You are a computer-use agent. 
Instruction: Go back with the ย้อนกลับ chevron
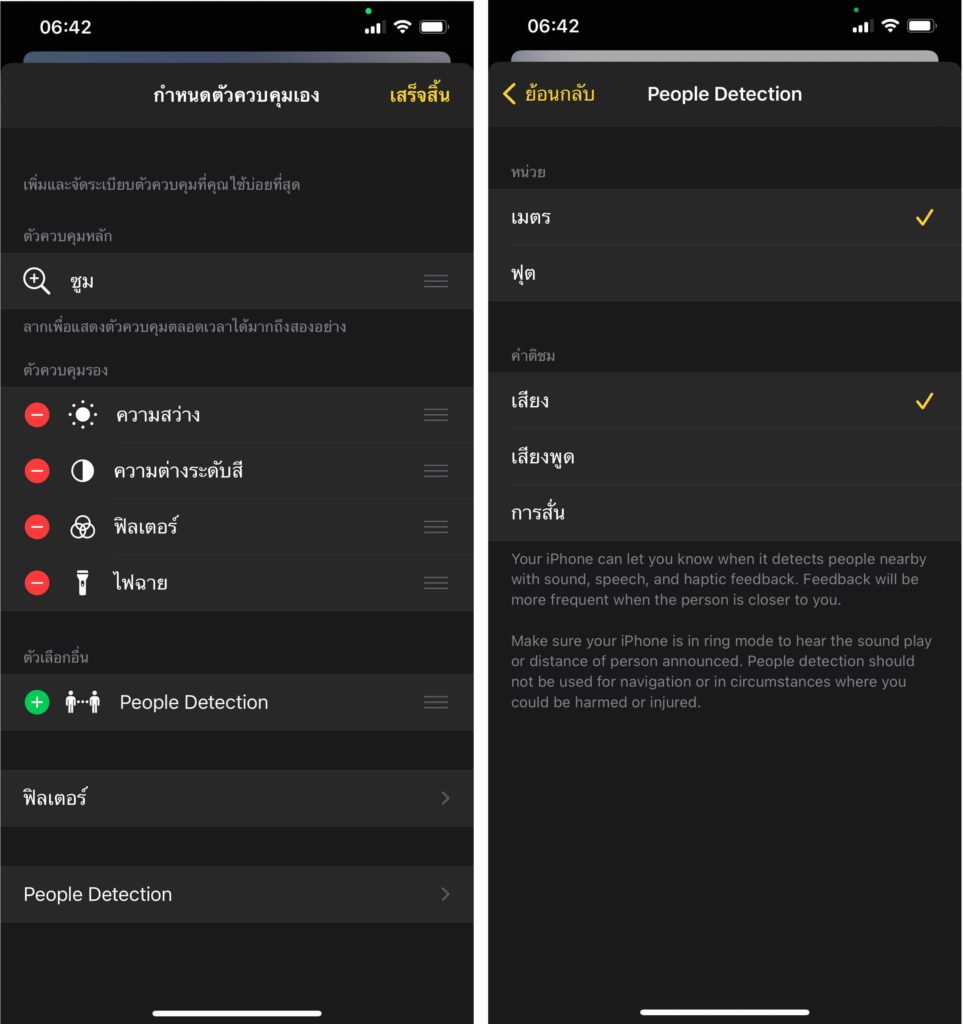(509, 93)
